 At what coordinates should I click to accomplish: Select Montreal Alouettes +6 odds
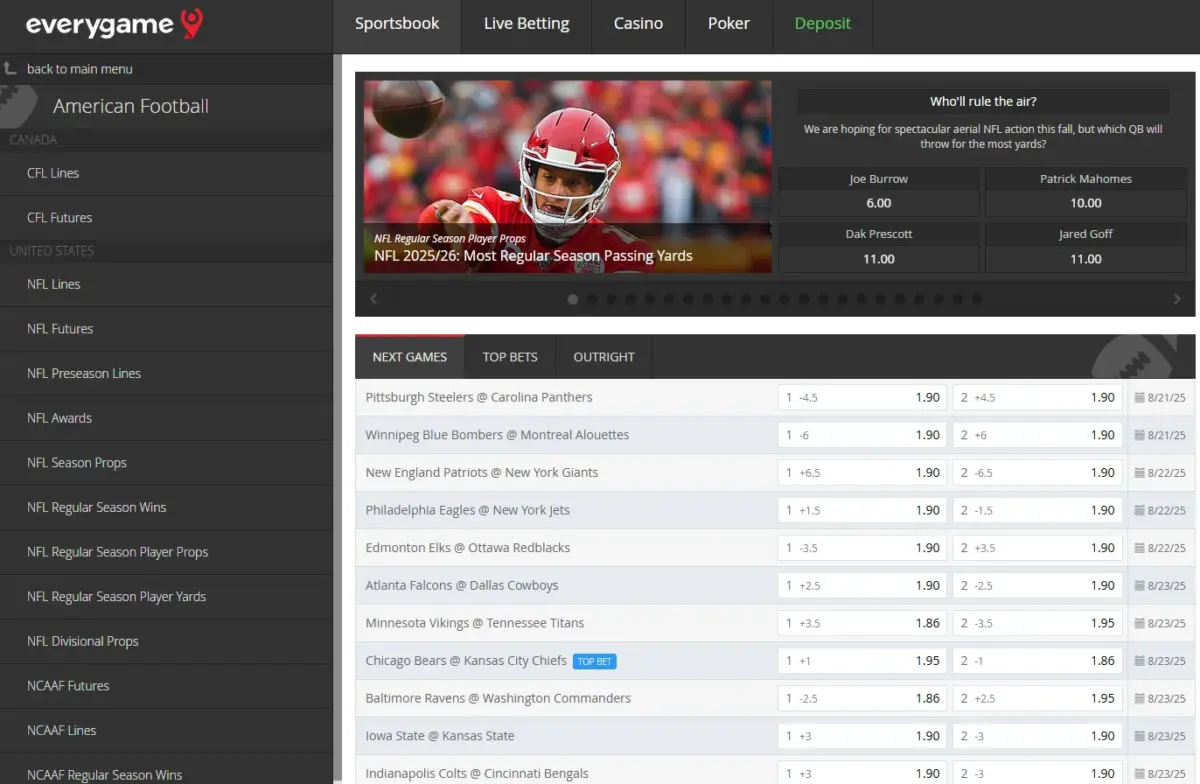[x=1037, y=435]
